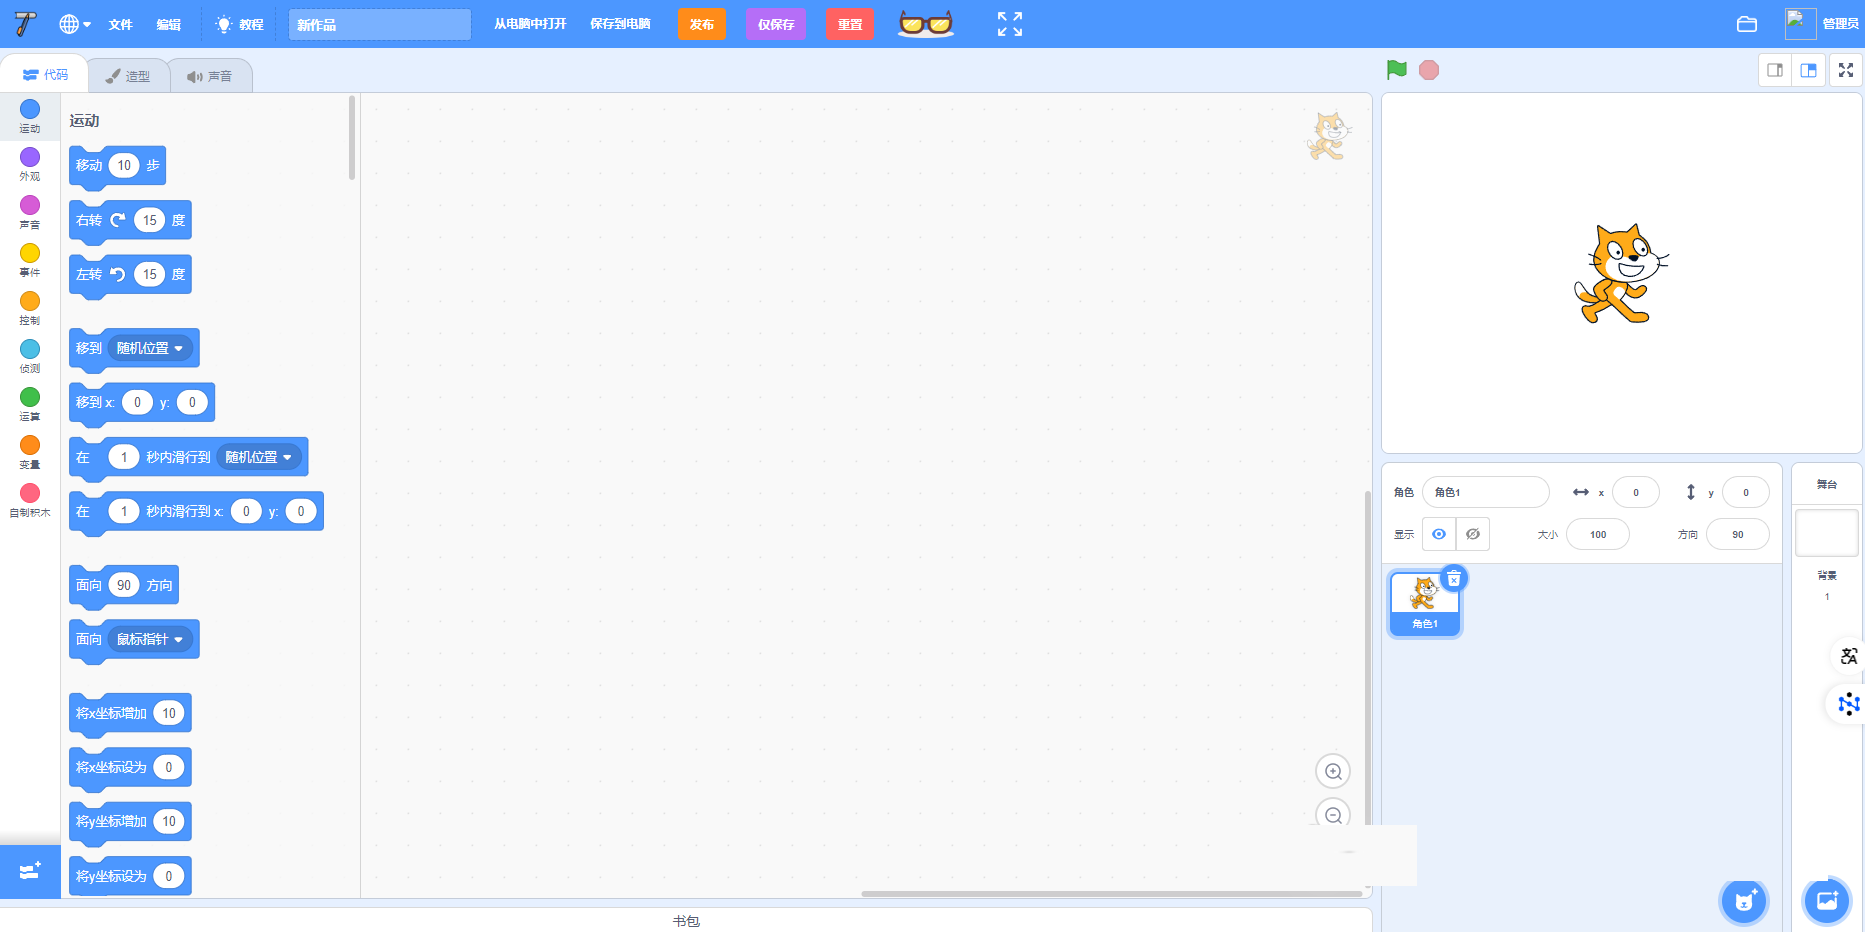Open the folder icon in header
The height and width of the screenshot is (932, 1865).
1746,24
